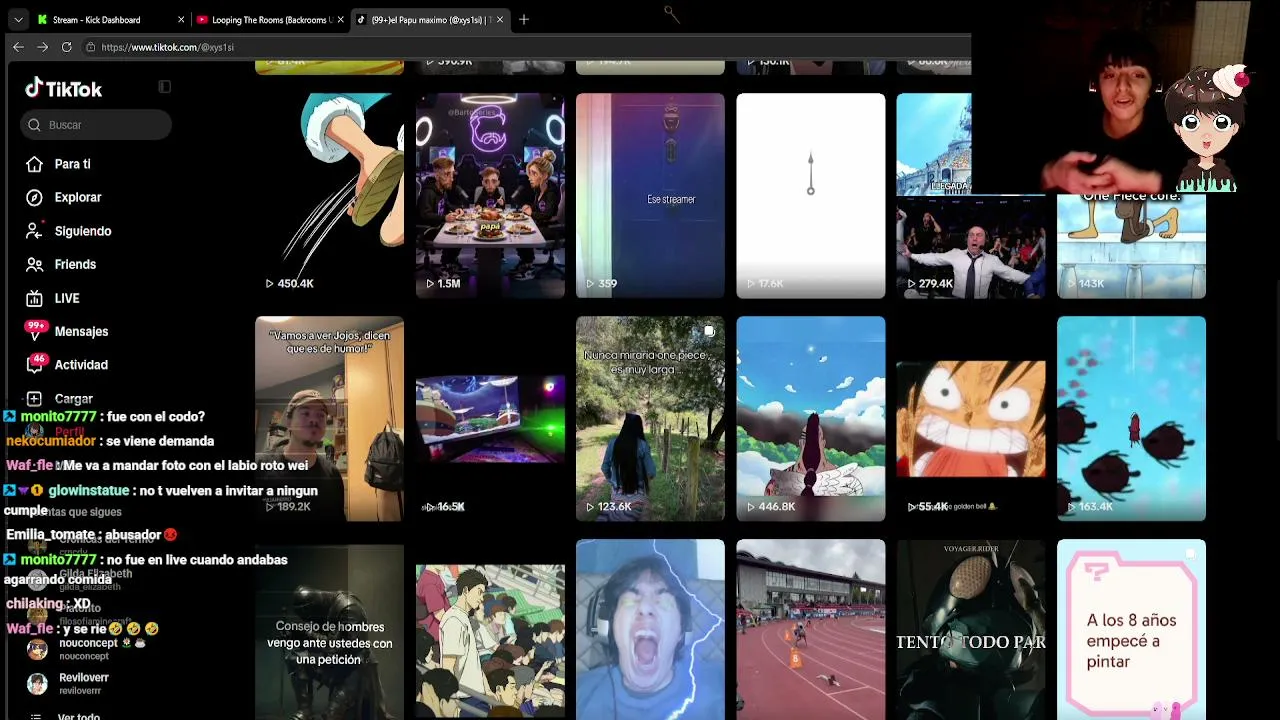This screenshot has height=720, width=1280.
Task: Open the browser tab search dropdown
Action: [x=18, y=19]
